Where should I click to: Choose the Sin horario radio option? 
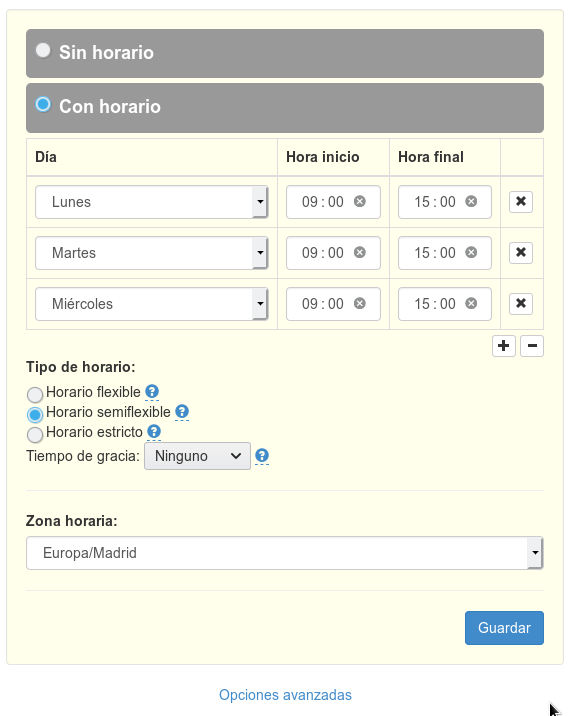coord(43,50)
